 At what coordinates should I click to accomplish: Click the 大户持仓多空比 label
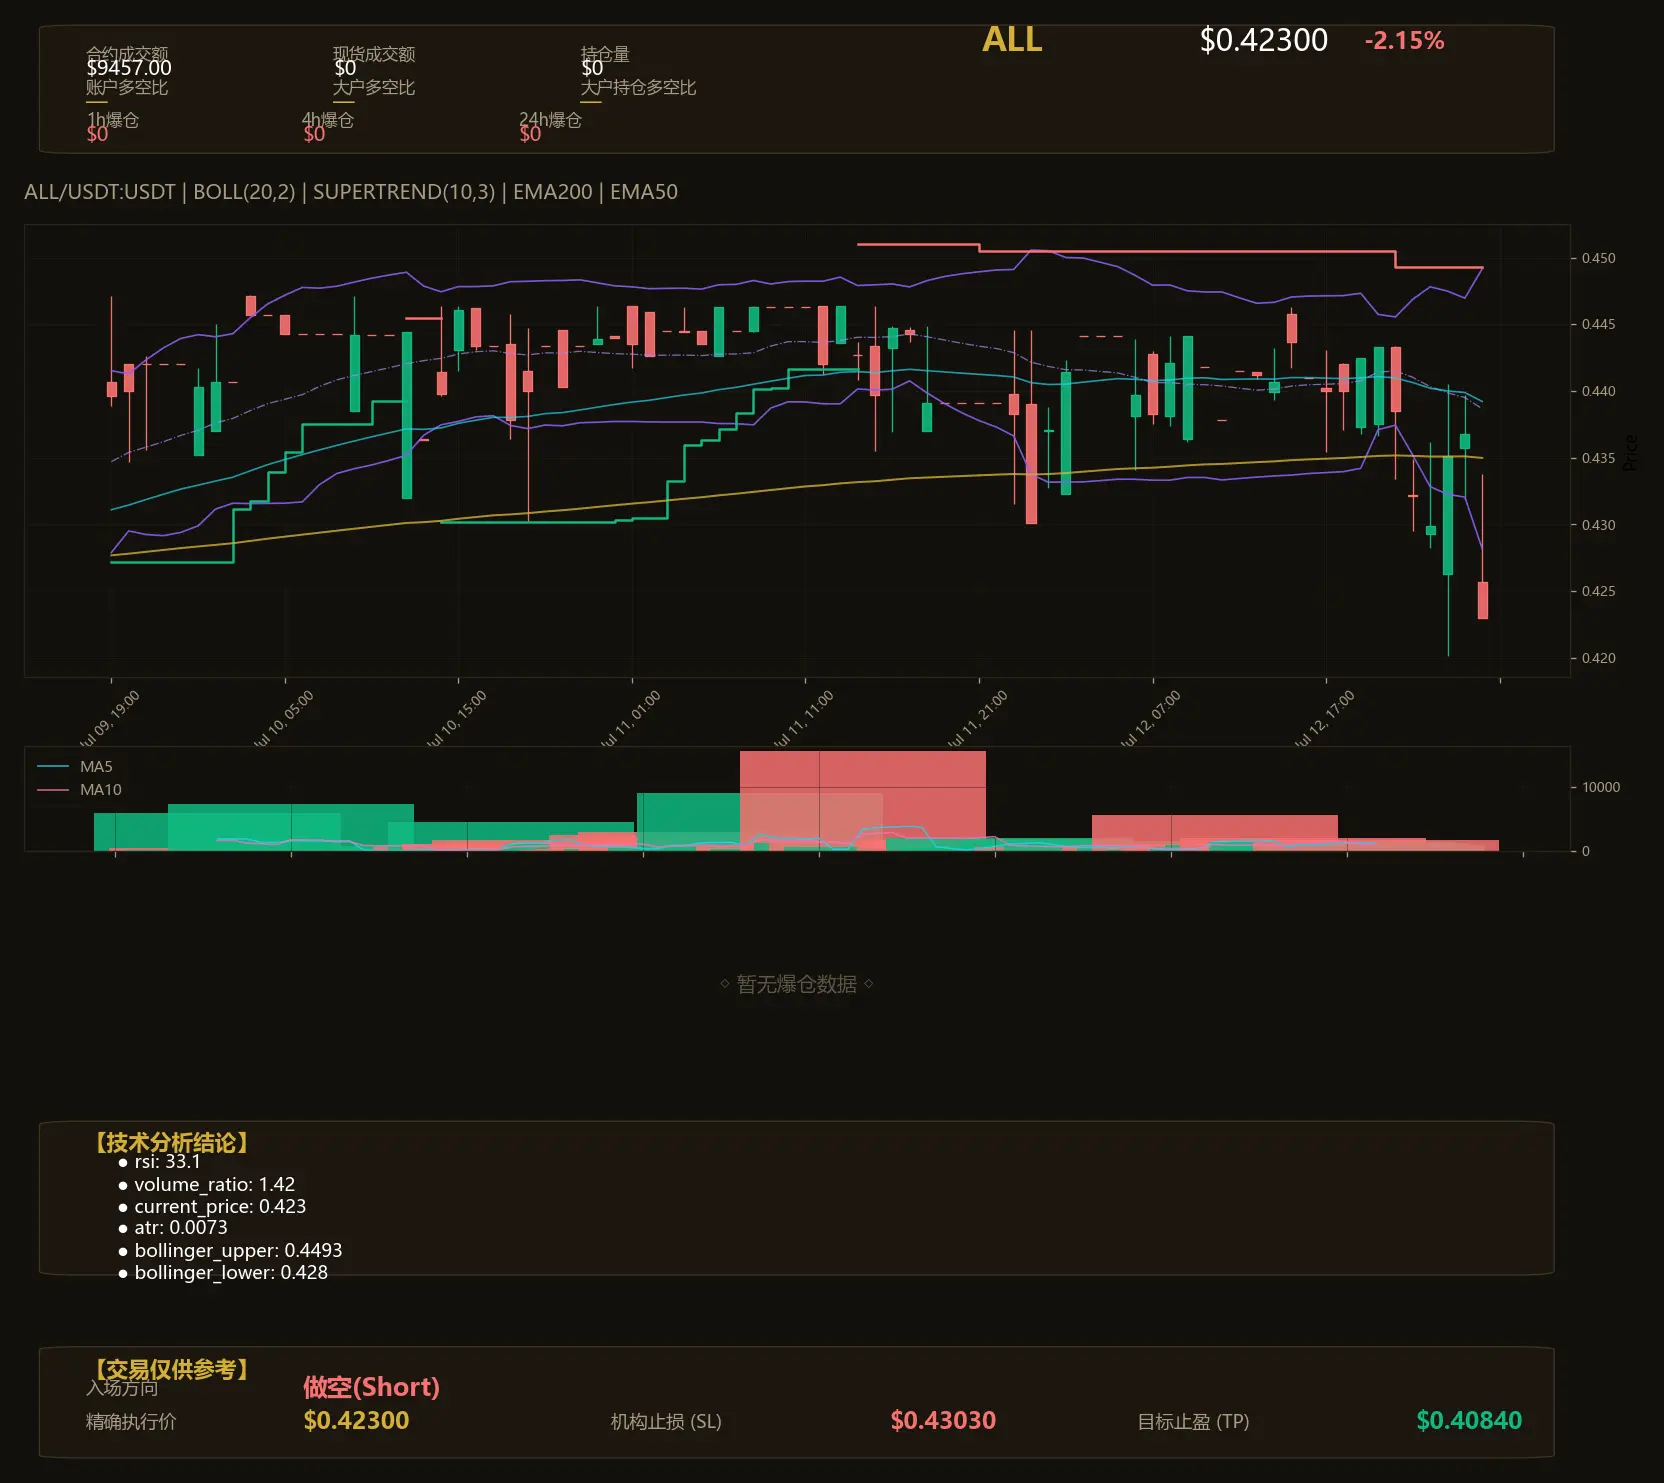pos(639,87)
